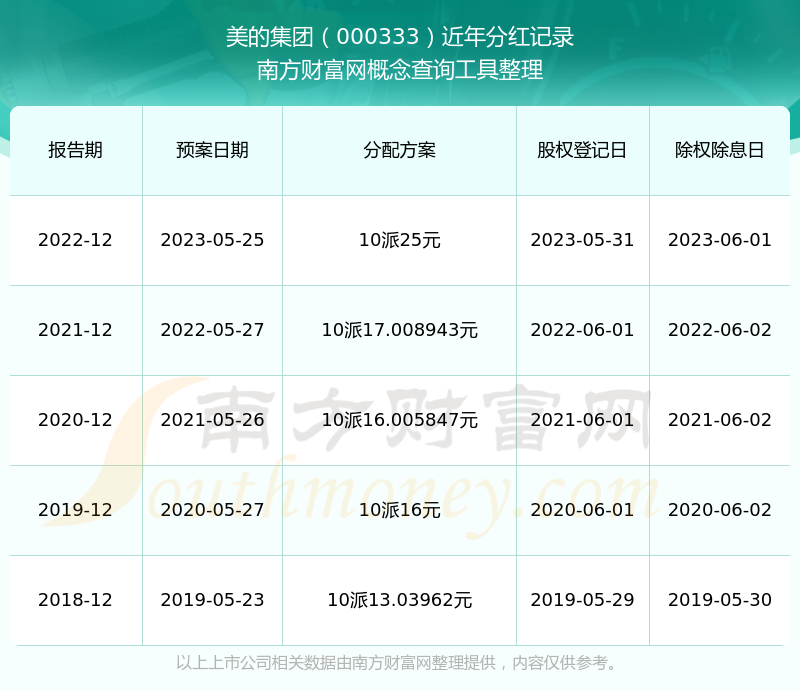Click the 分配方案 column header
Image resolution: width=800 pixels, height=690 pixels.
pos(399,150)
